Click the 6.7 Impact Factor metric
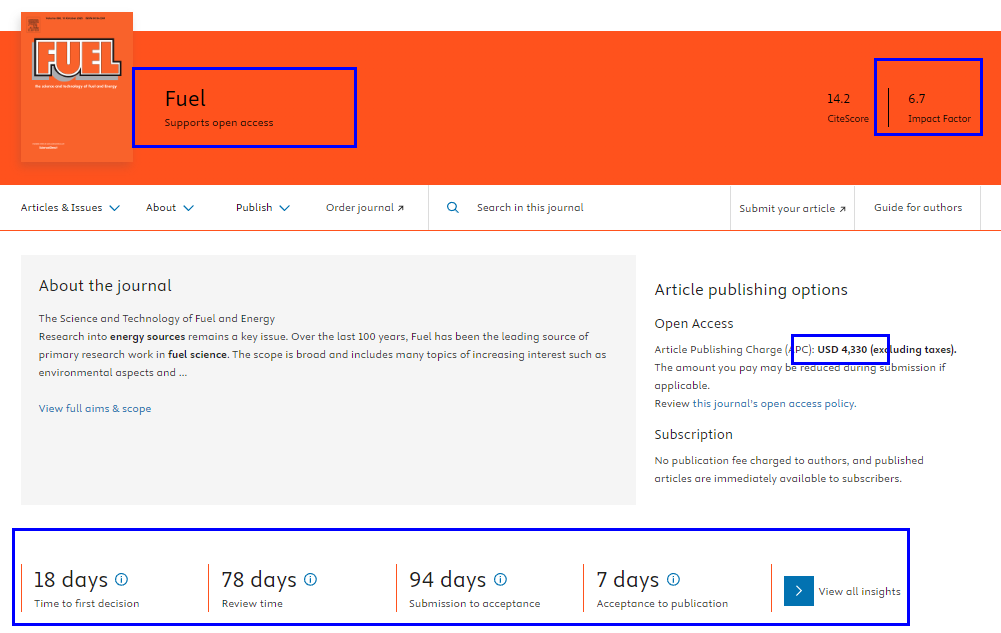The height and width of the screenshot is (633, 1001). (938, 108)
